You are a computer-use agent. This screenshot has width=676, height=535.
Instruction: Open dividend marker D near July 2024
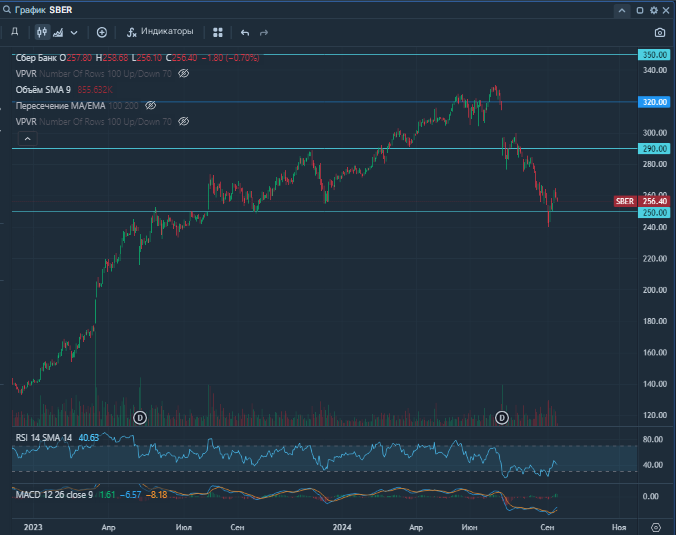coord(502,418)
